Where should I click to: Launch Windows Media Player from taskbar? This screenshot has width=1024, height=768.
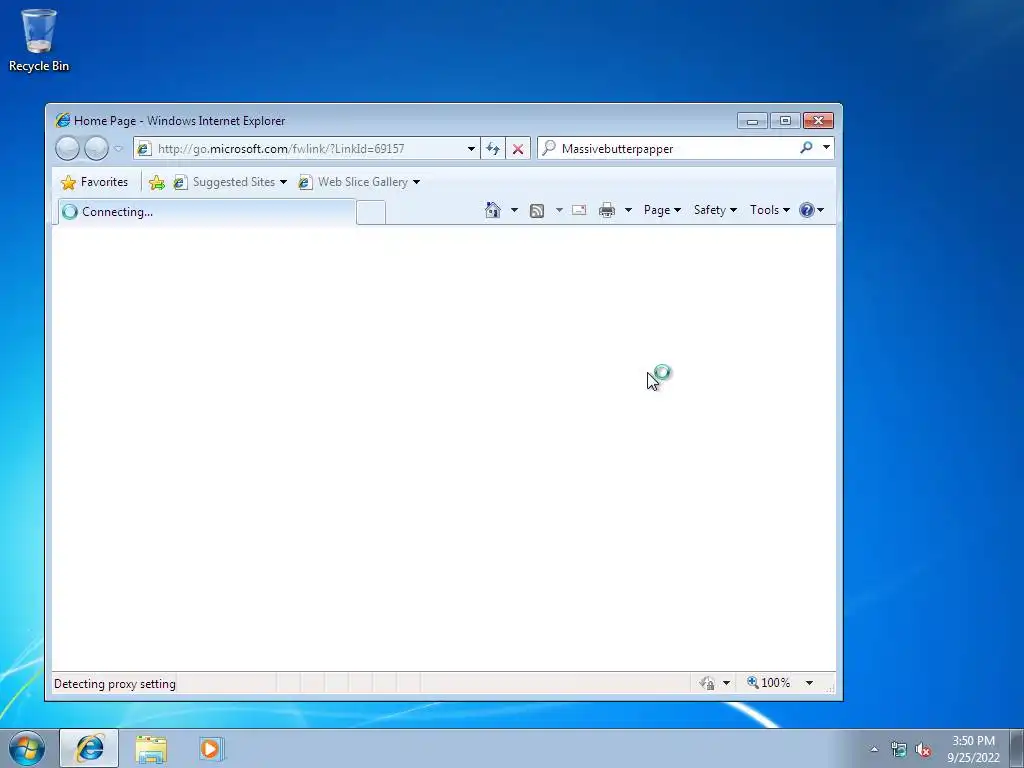point(211,748)
